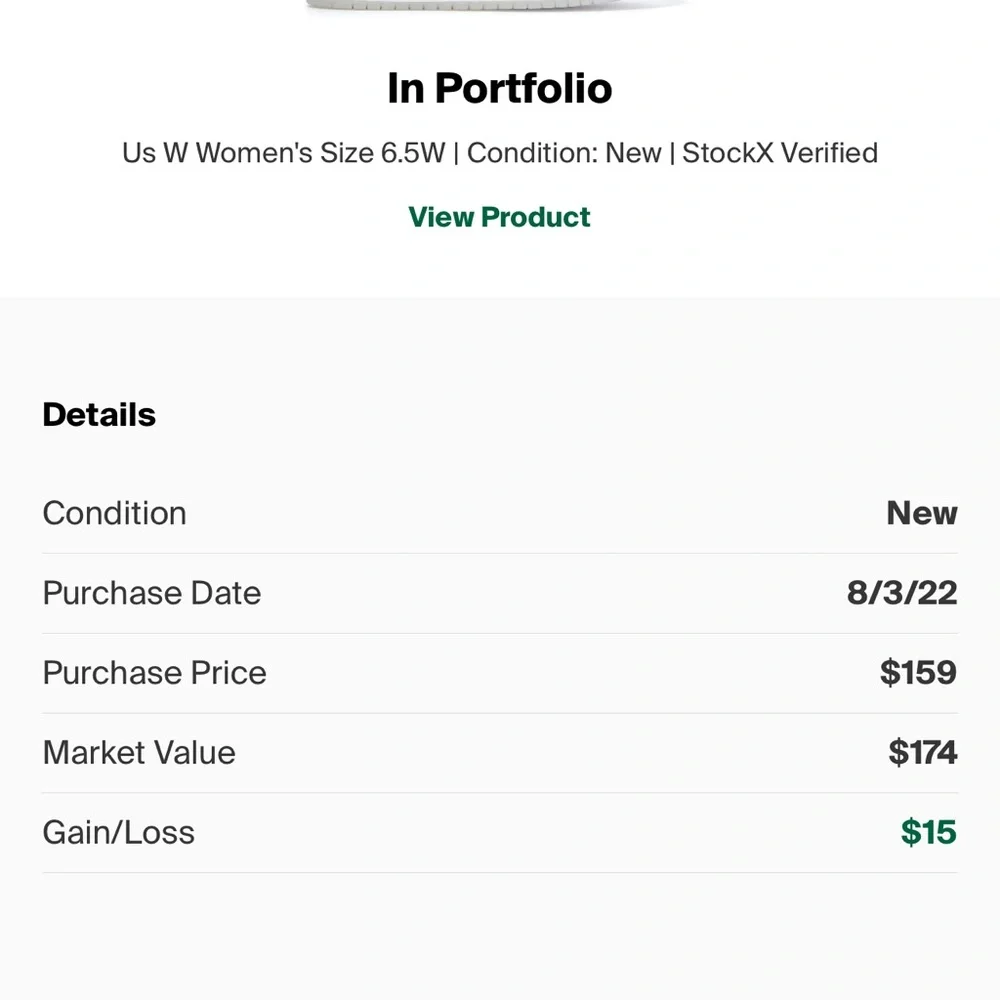
Task: Tap the Condition: New subtitle text
Action: click(564, 153)
